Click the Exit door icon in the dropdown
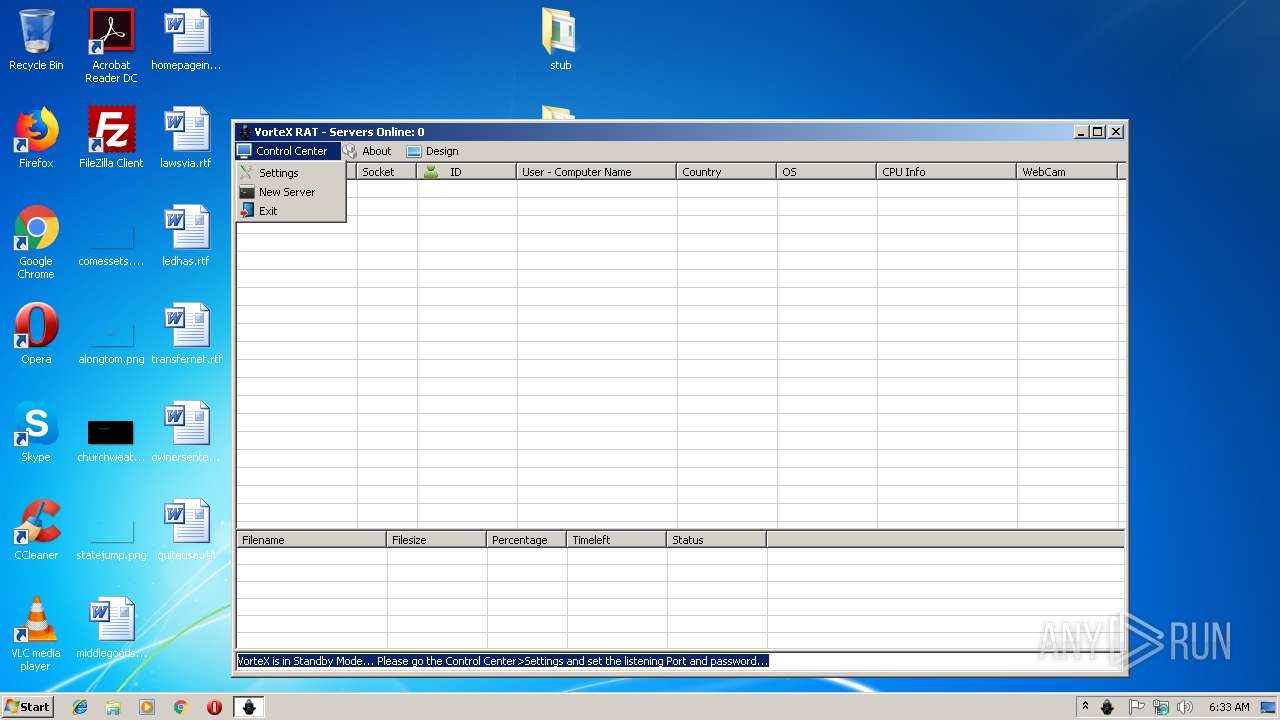This screenshot has width=1280, height=720. point(246,211)
